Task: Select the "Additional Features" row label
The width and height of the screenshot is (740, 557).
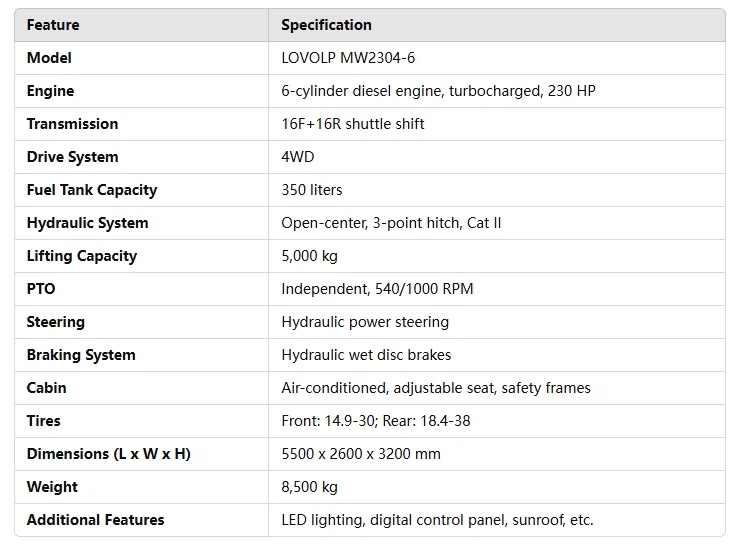Action: click(x=95, y=520)
